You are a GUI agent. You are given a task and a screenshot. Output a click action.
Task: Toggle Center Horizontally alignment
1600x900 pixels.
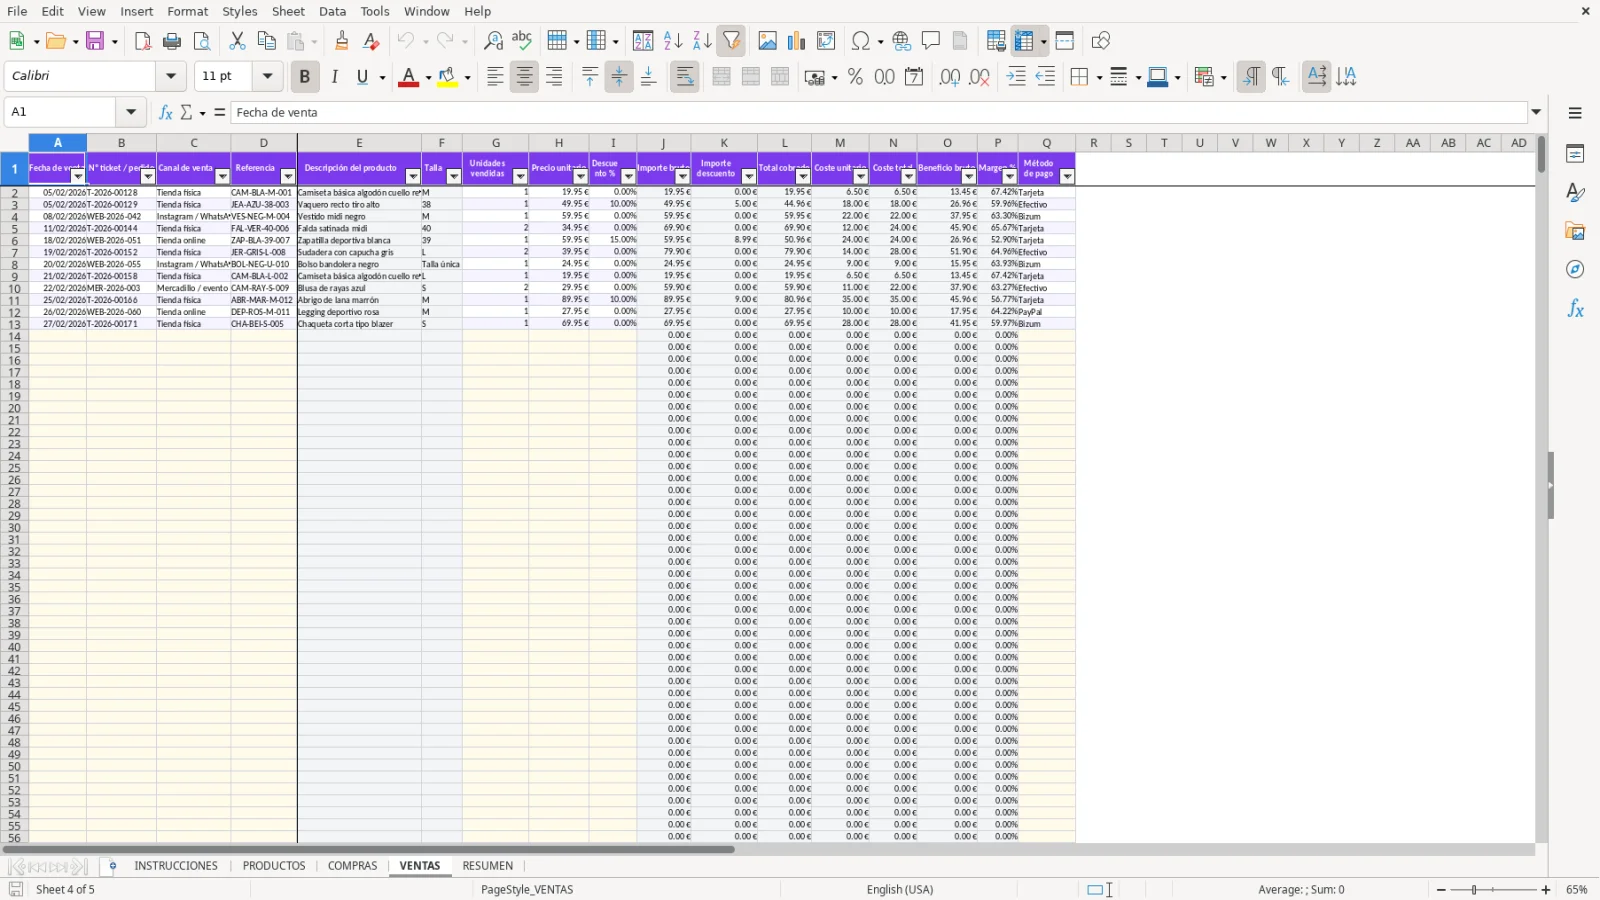524,77
